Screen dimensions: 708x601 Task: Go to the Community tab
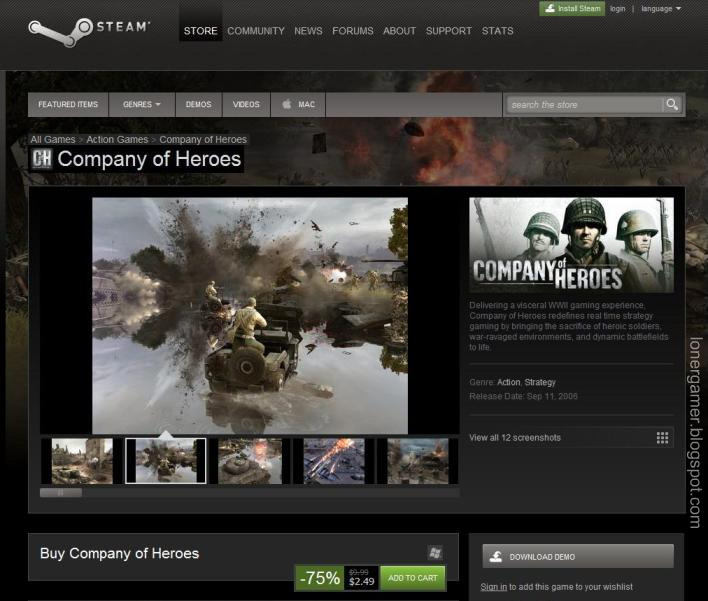(256, 31)
